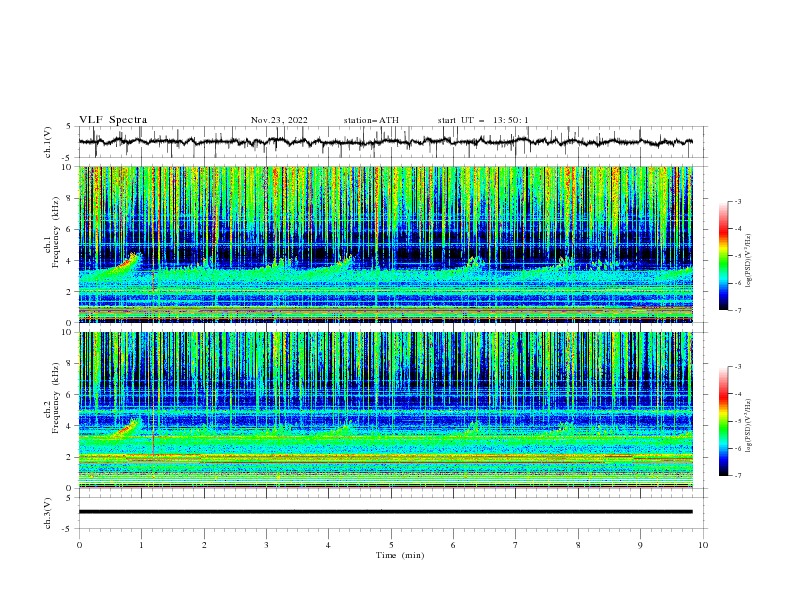Click the "-3" tick on upper colorbar
This screenshot has width=792, height=612.
[738, 201]
